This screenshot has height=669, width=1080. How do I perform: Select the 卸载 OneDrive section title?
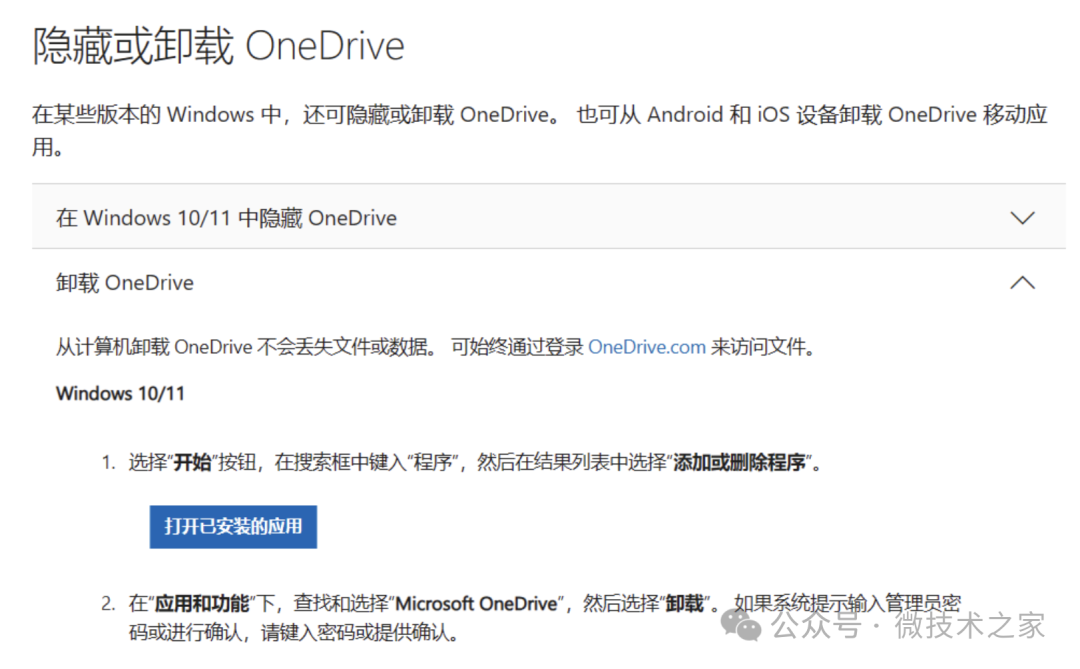(x=125, y=282)
